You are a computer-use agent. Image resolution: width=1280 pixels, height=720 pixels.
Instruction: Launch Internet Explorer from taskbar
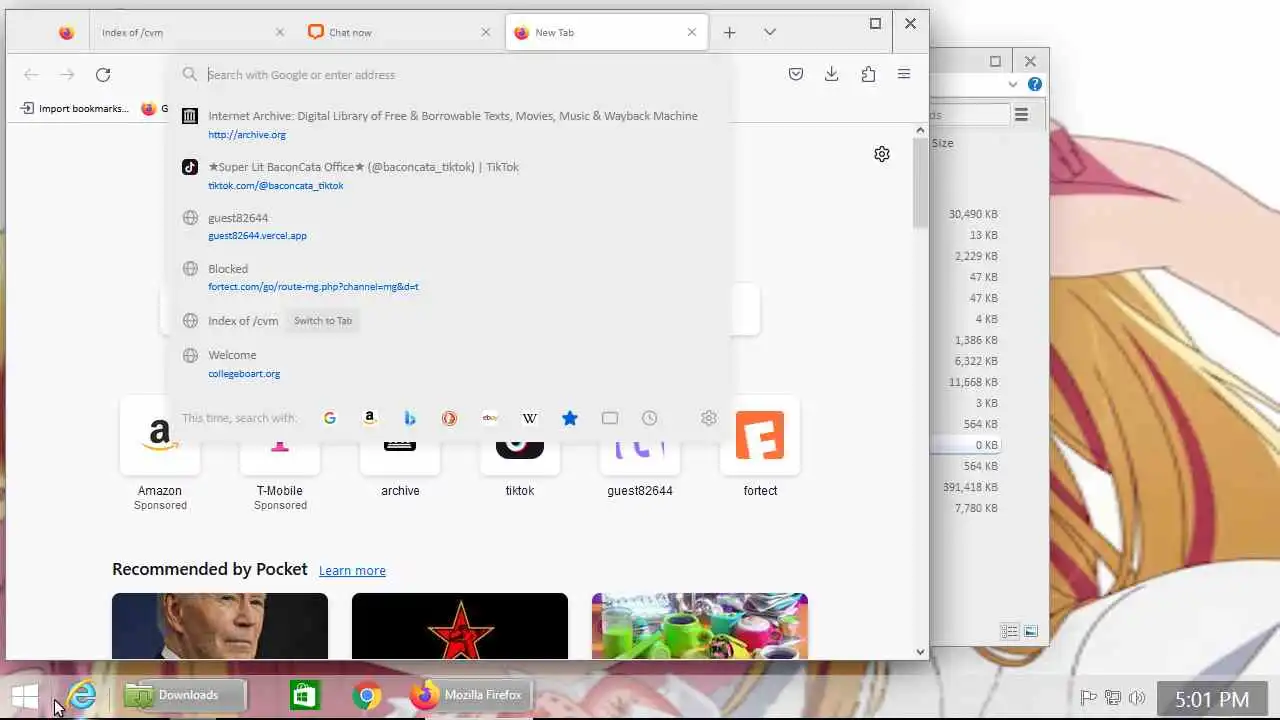pos(82,695)
